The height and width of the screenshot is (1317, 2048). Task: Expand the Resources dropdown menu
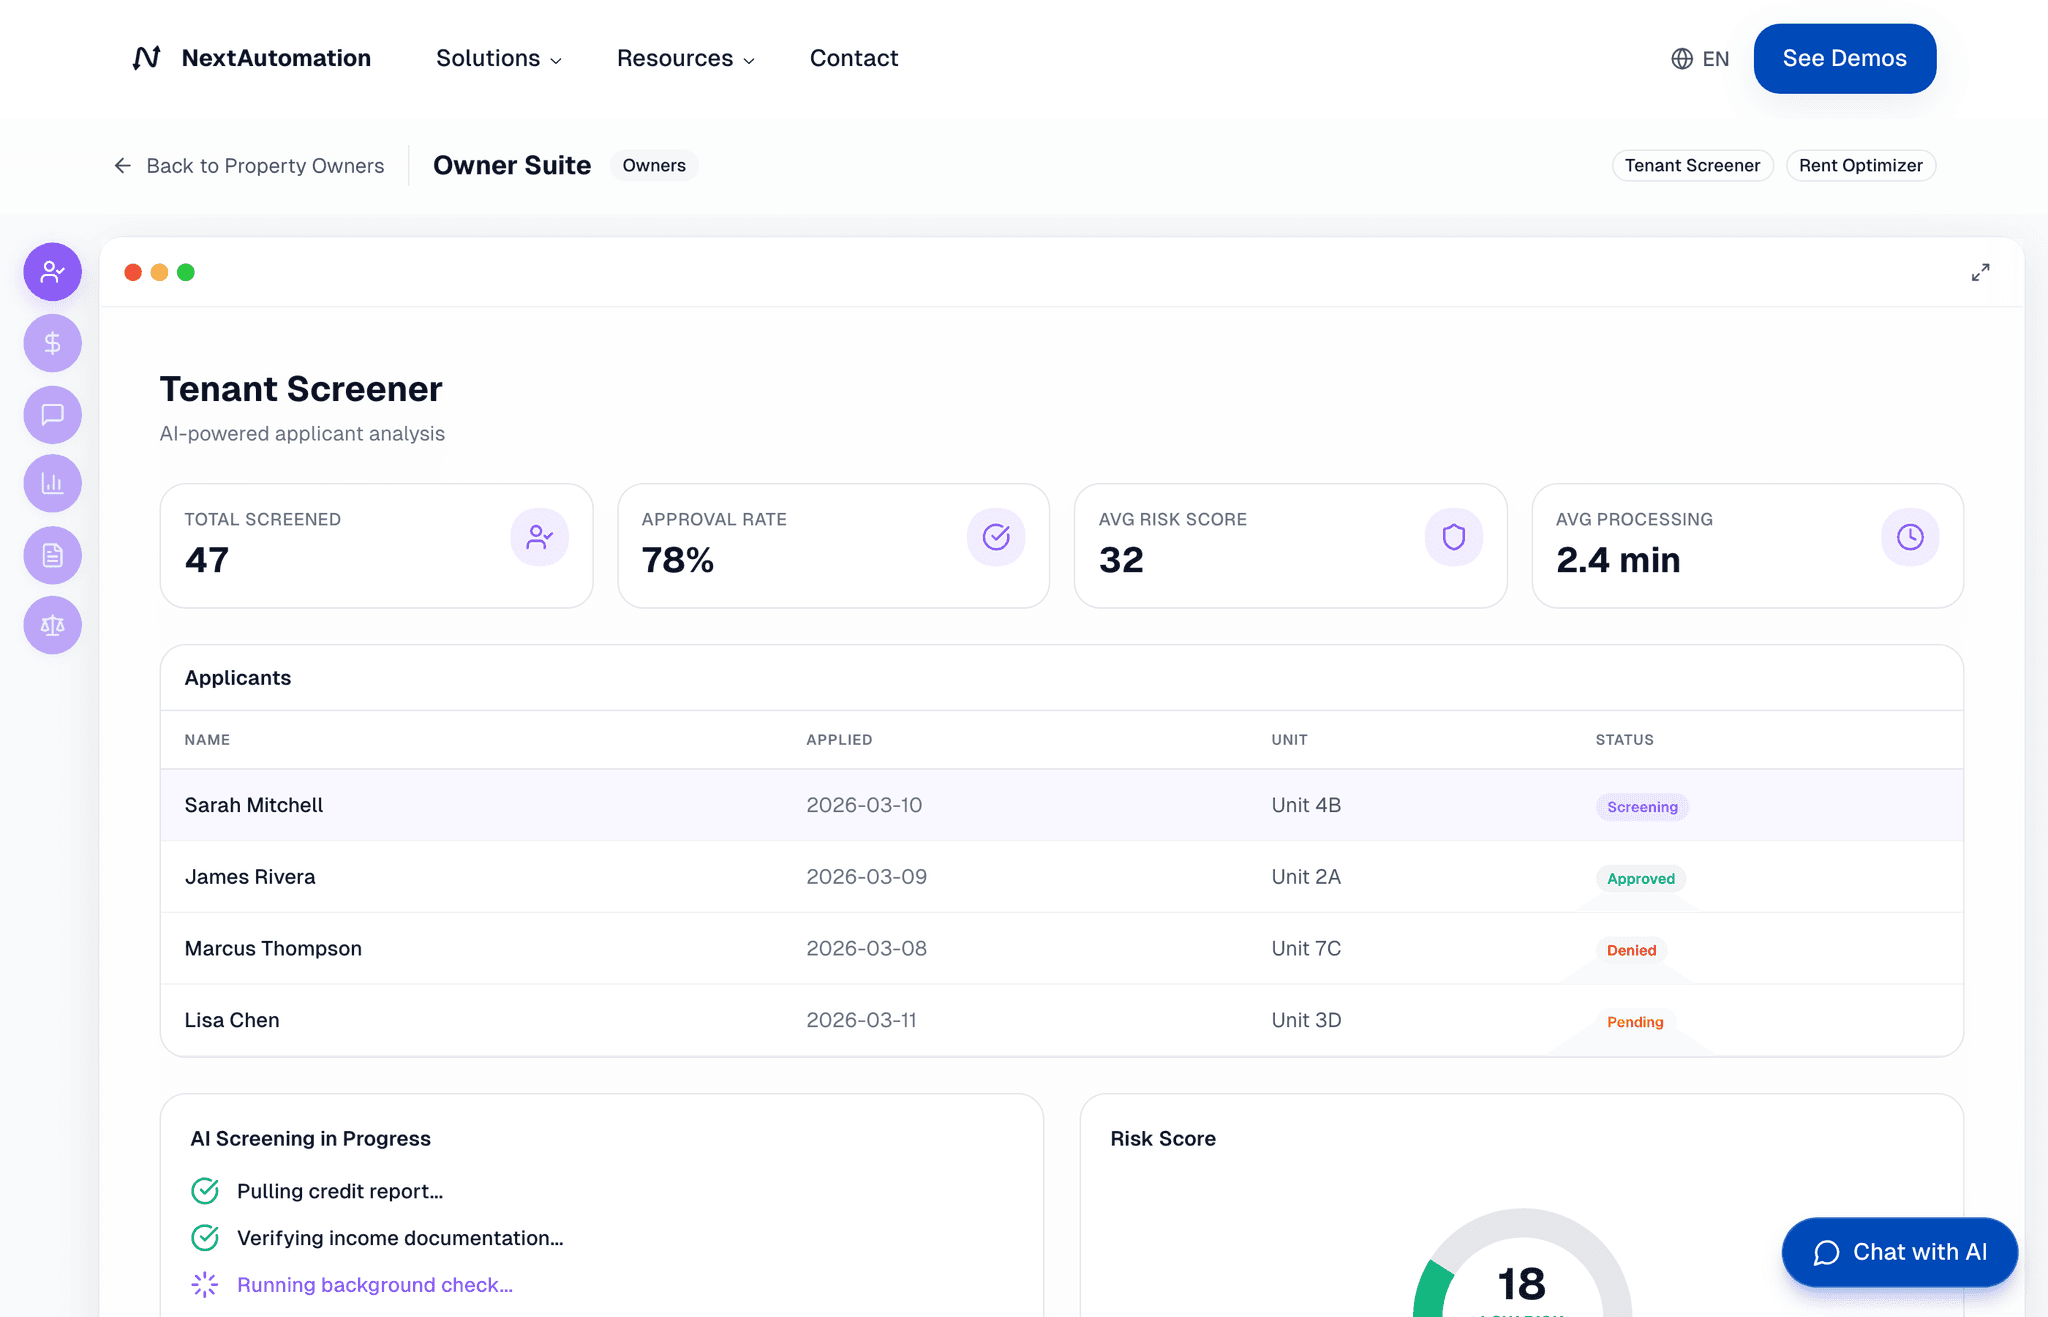click(685, 58)
